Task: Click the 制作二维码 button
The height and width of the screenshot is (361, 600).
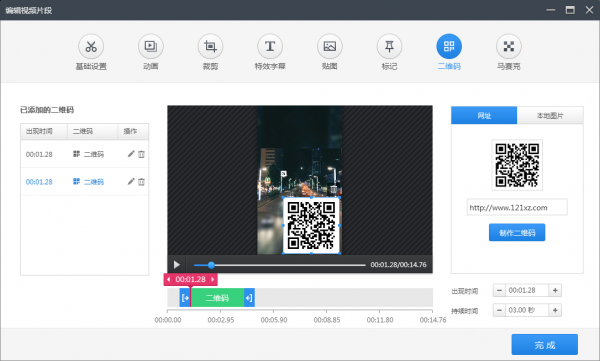Action: pyautogui.click(x=517, y=233)
